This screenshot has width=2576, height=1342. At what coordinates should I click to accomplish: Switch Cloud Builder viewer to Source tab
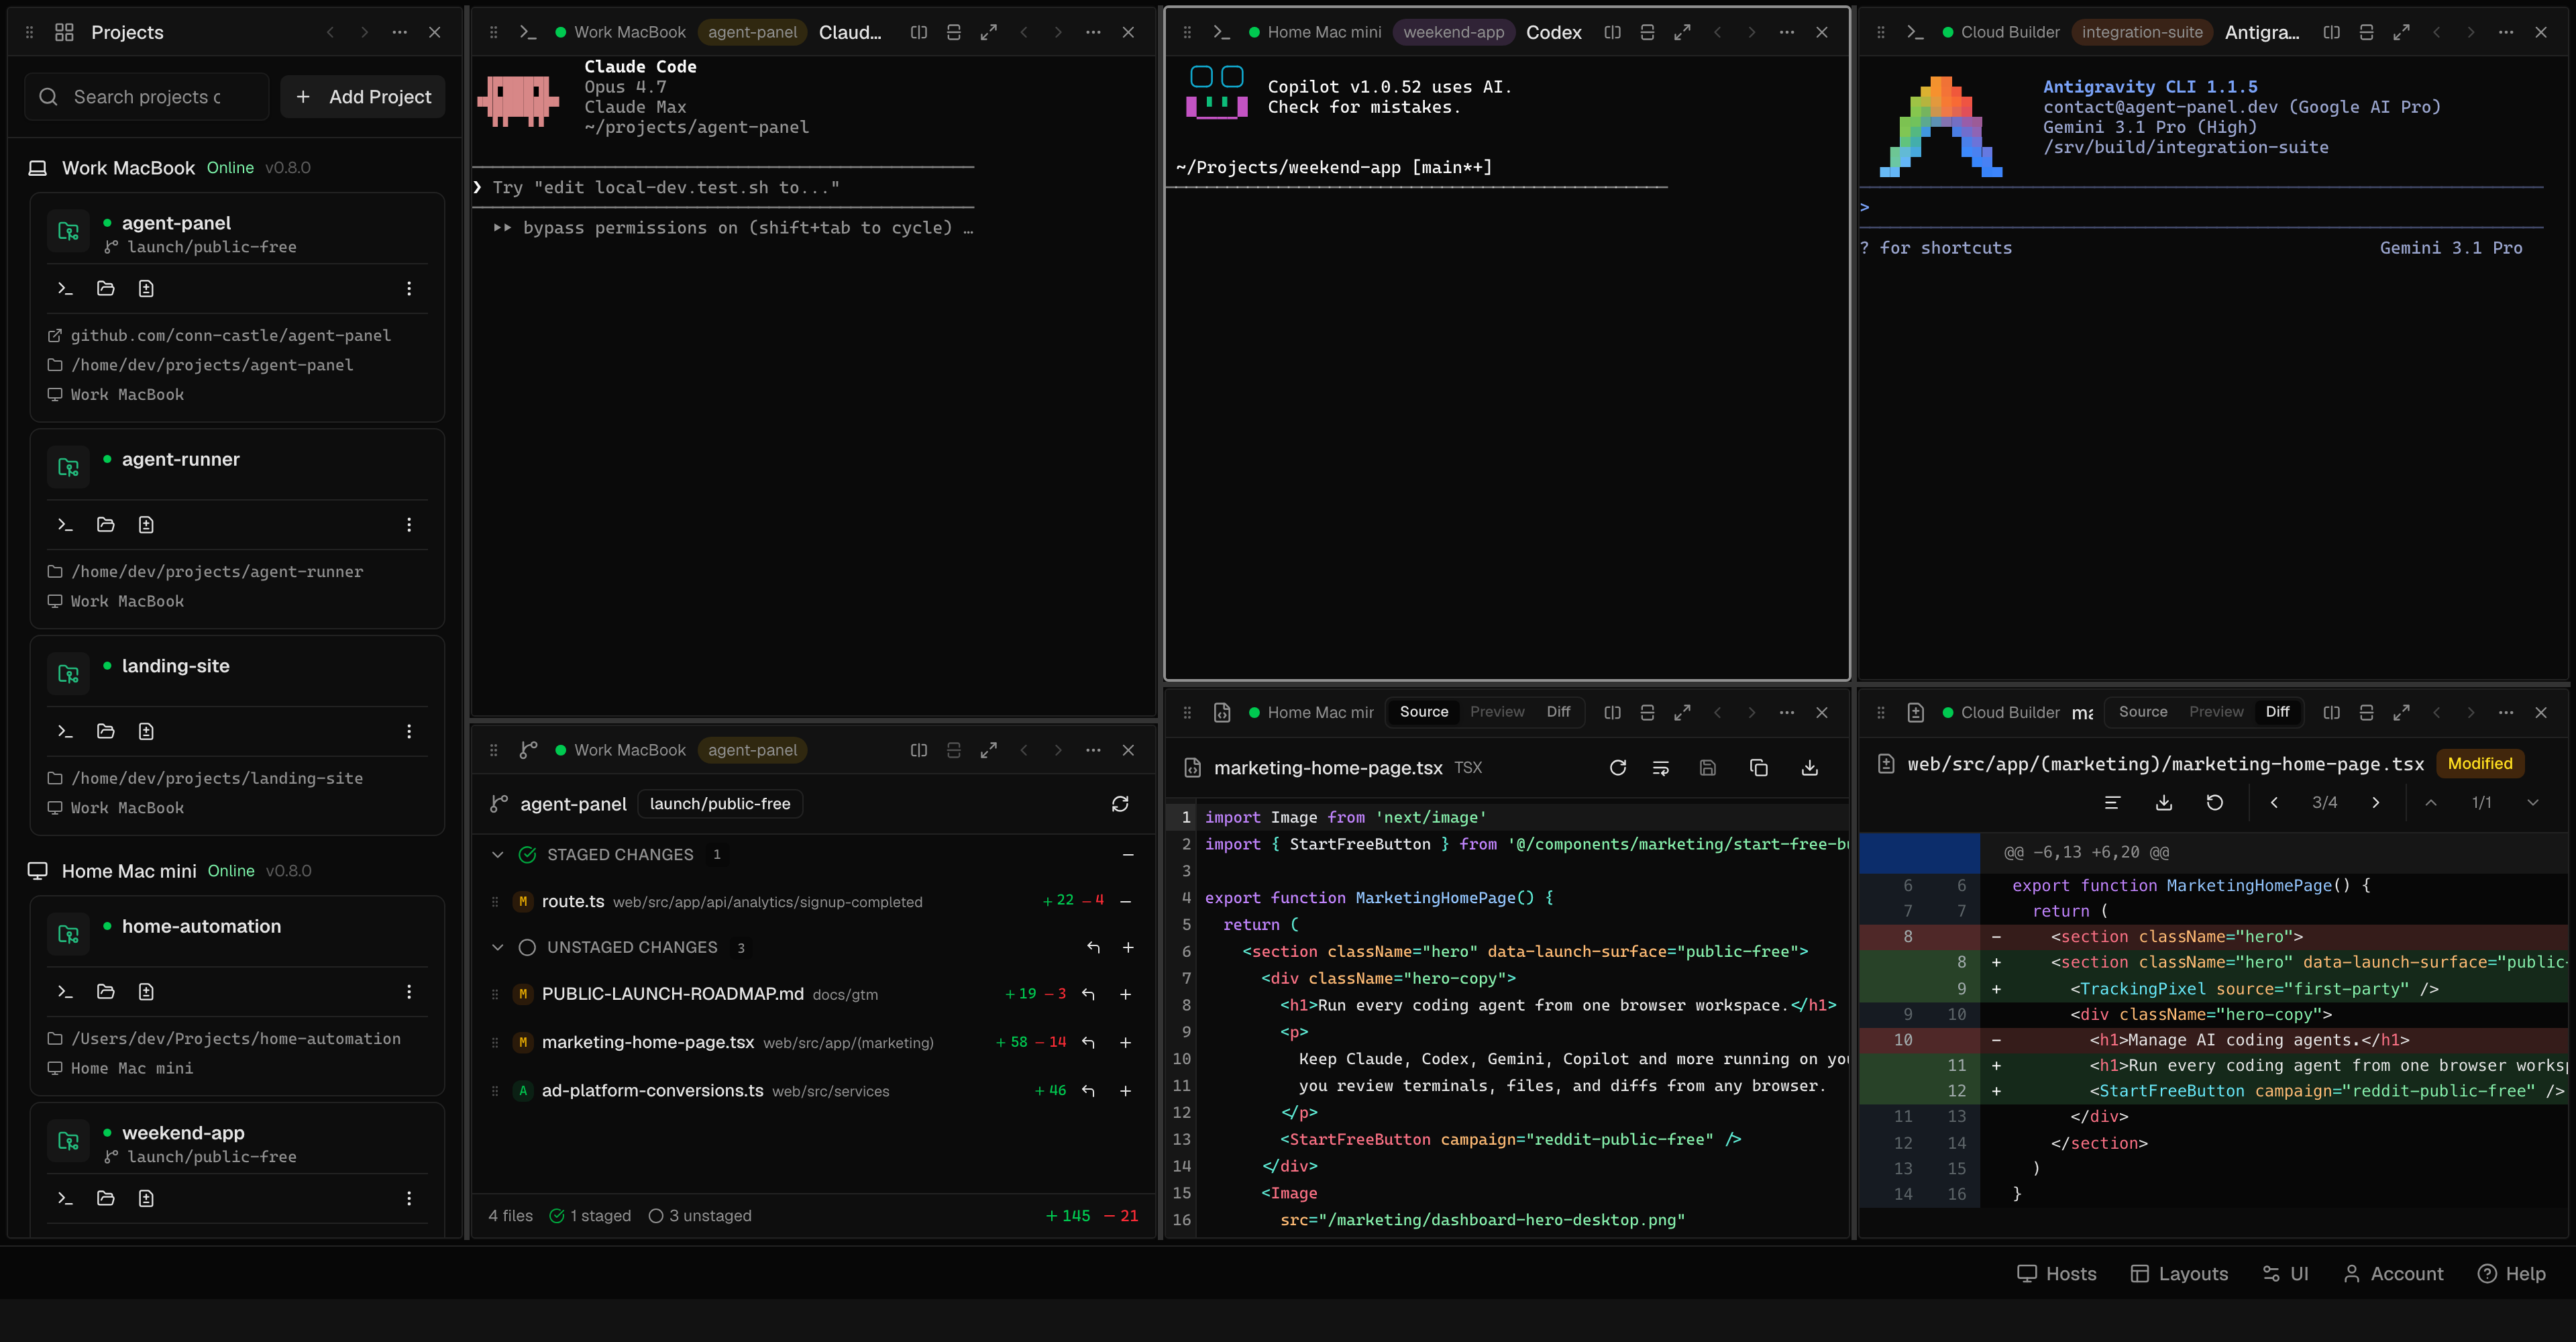pos(2143,712)
